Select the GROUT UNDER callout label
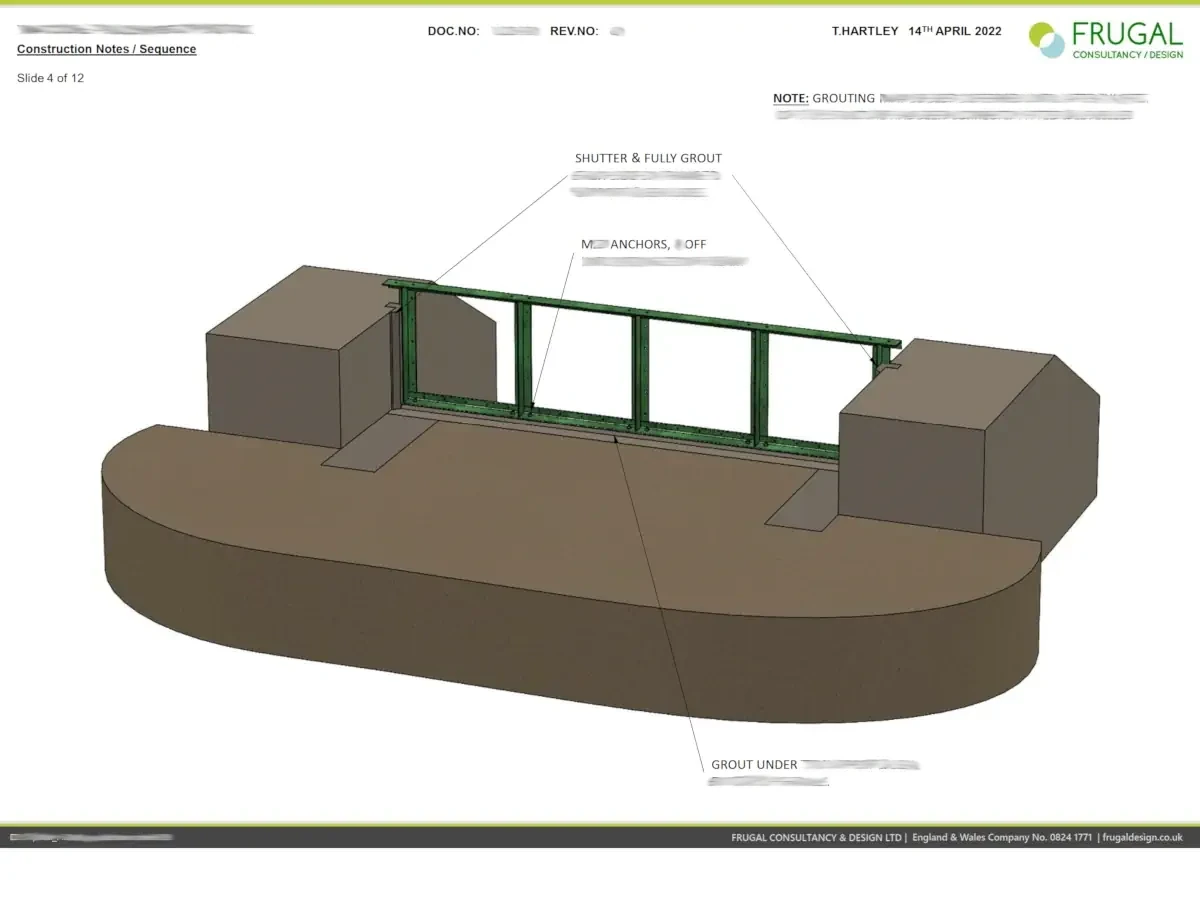Image resolution: width=1200 pixels, height=900 pixels. point(754,765)
